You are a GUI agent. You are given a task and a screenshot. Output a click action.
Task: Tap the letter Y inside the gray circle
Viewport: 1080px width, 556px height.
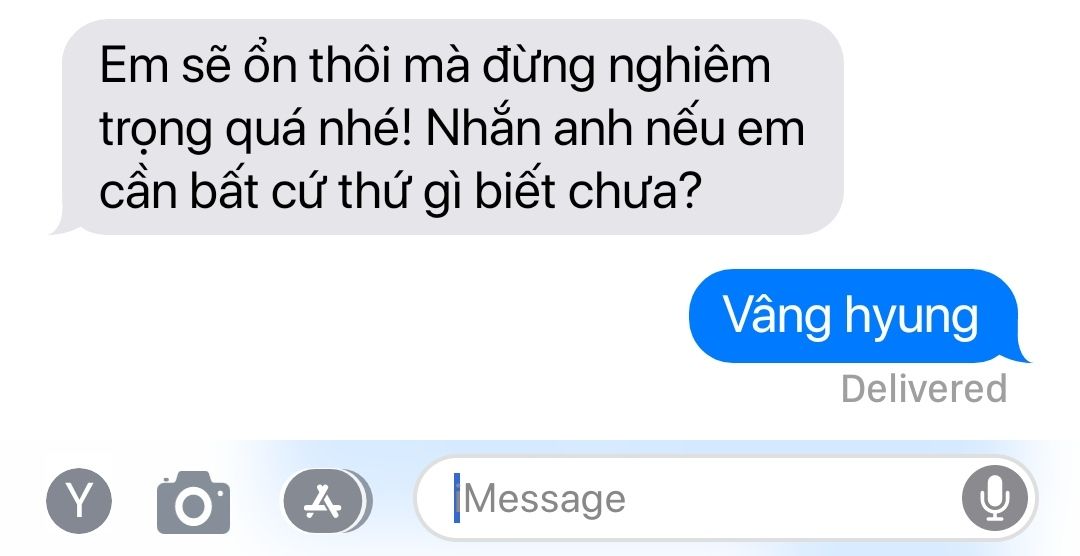[x=79, y=501]
